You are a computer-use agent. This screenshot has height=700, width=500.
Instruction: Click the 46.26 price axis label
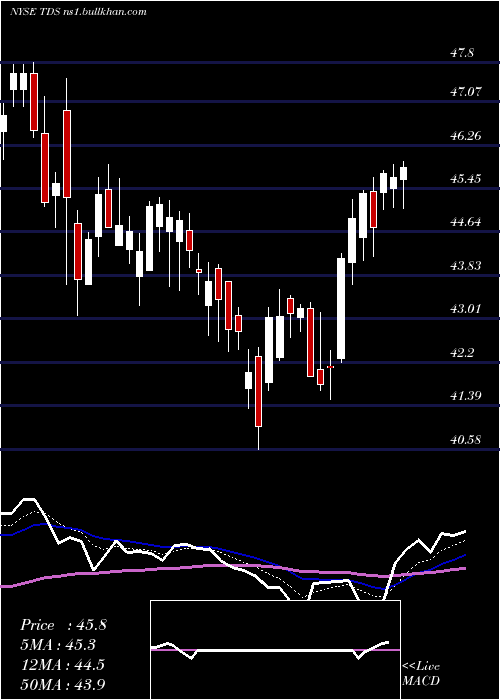coord(466,136)
